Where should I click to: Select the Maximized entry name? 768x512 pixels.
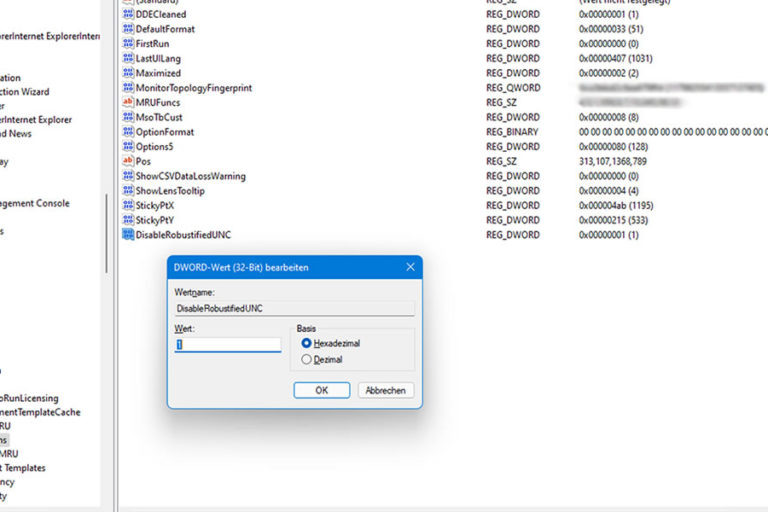pyautogui.click(x=158, y=73)
